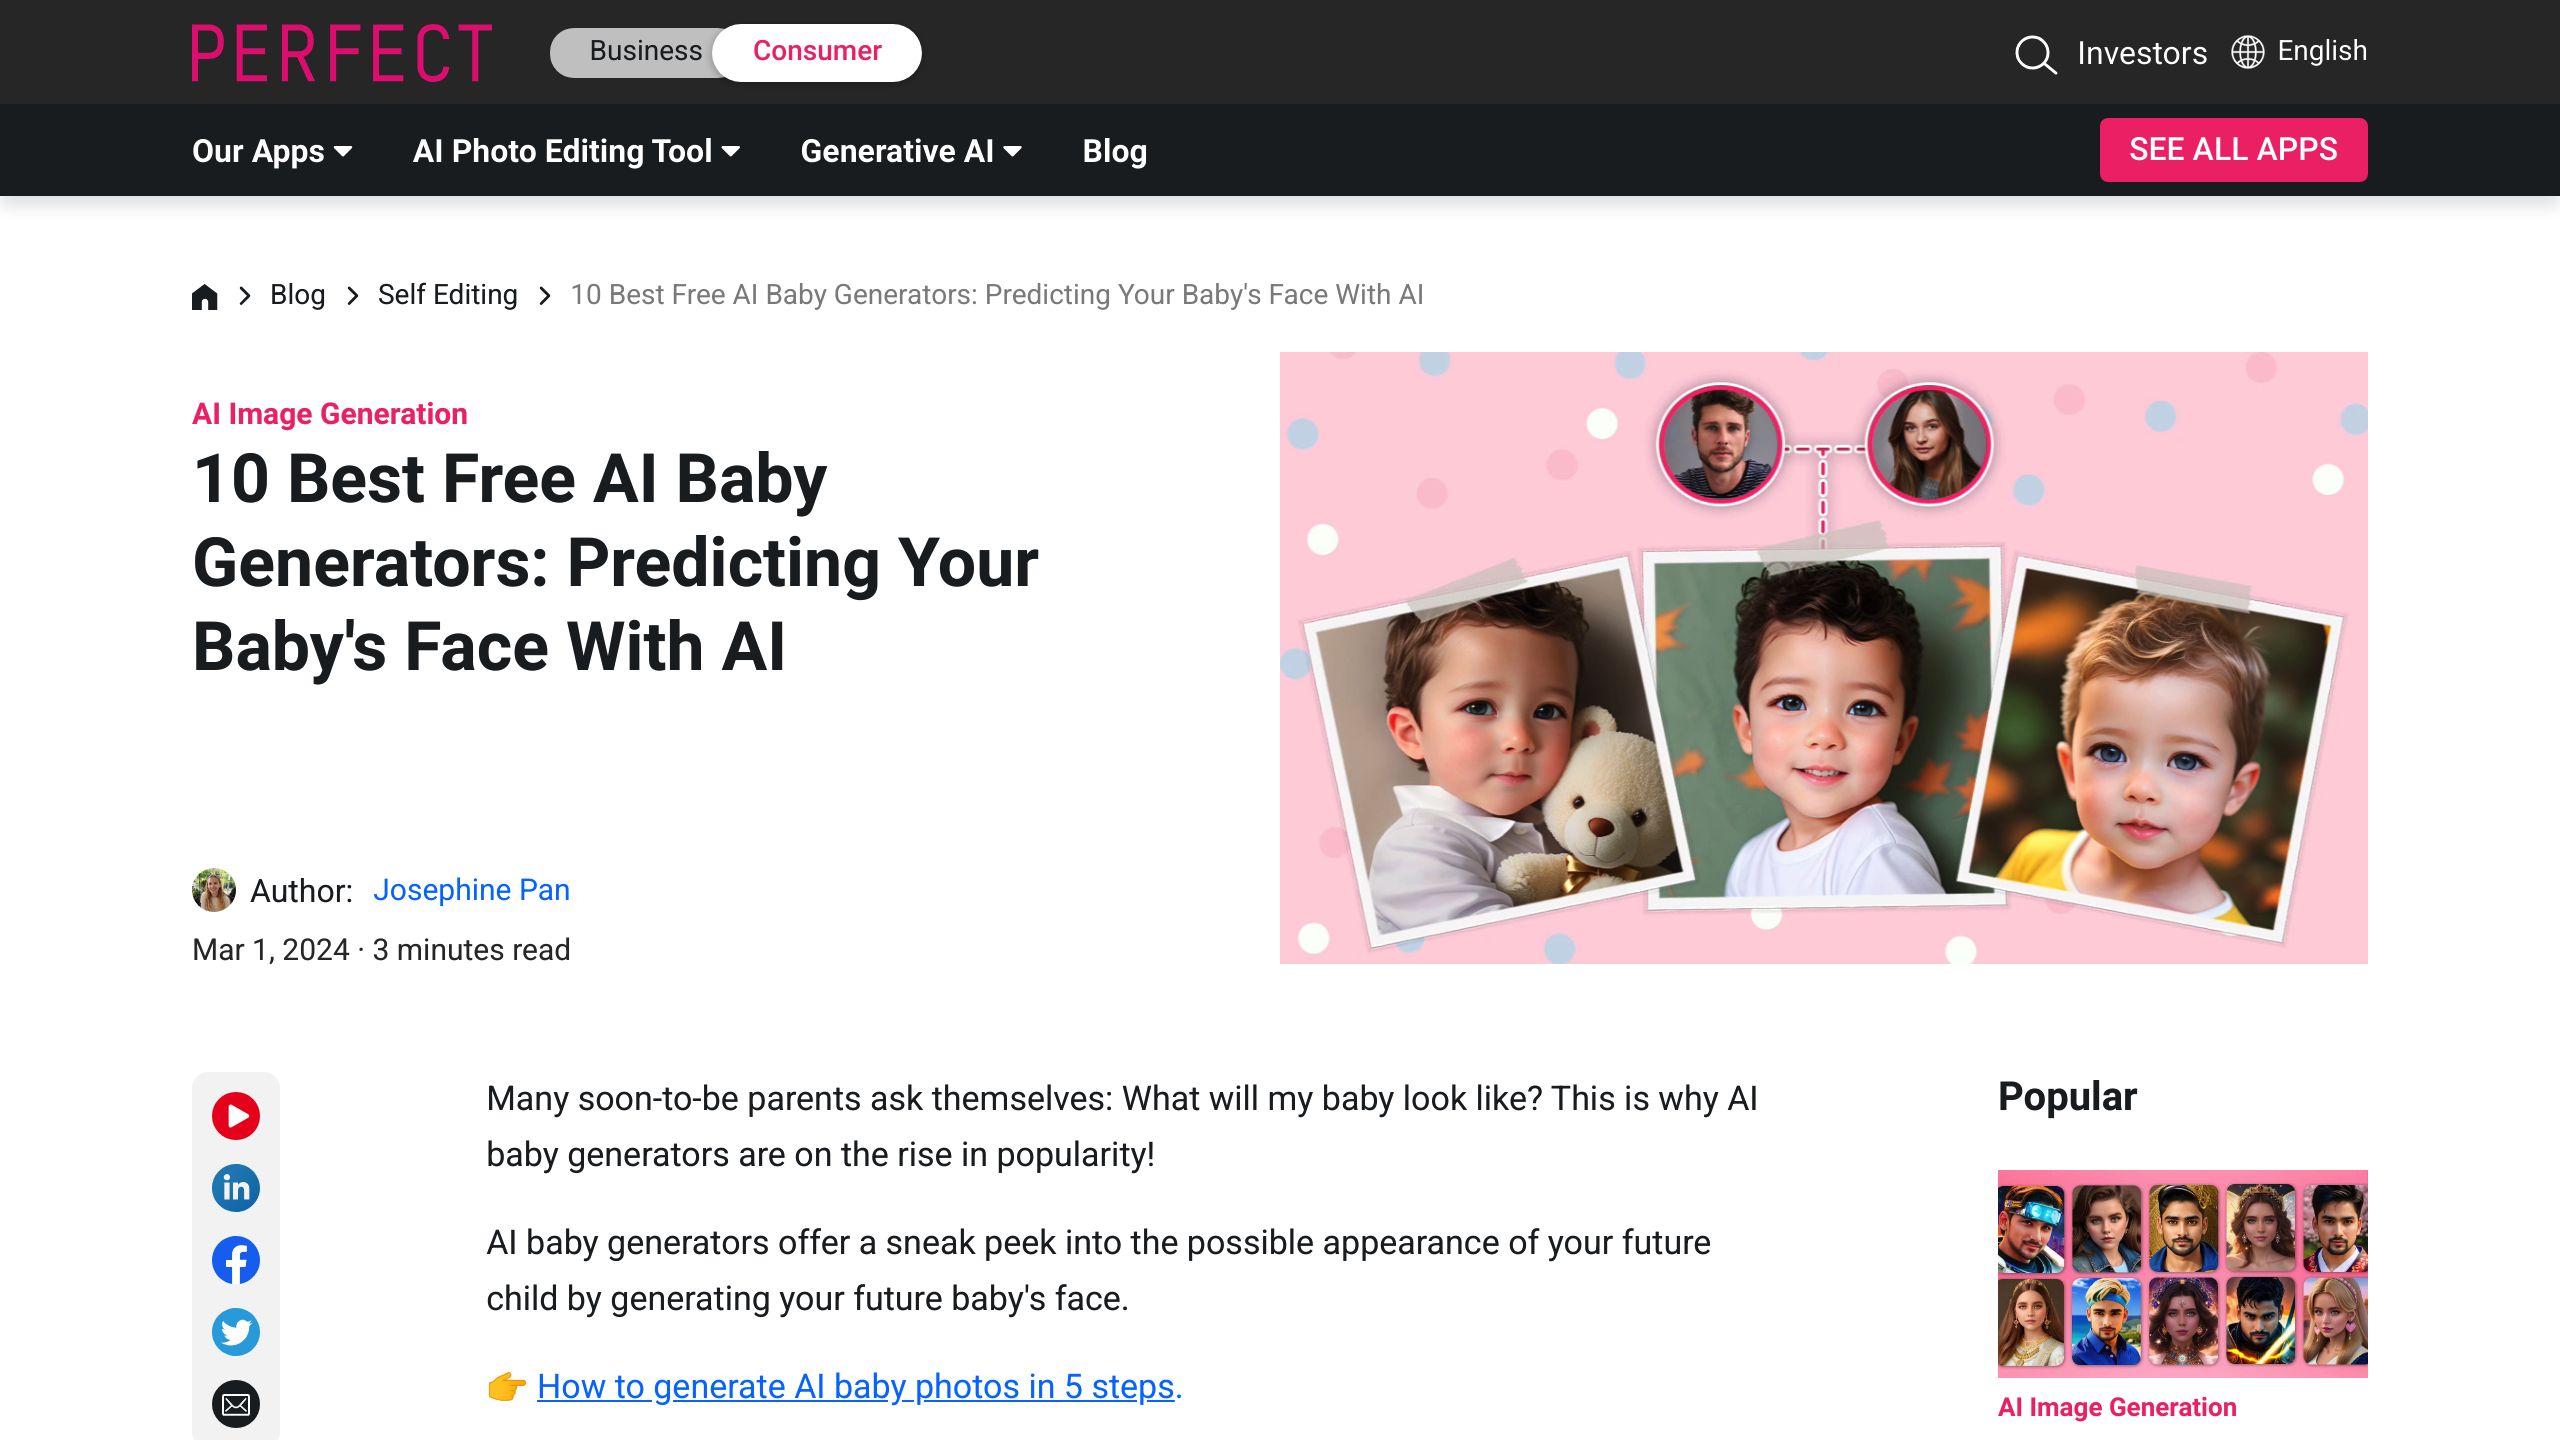Click the PERFECT logo
Viewport: 2560px width, 1440px height.
(342, 53)
